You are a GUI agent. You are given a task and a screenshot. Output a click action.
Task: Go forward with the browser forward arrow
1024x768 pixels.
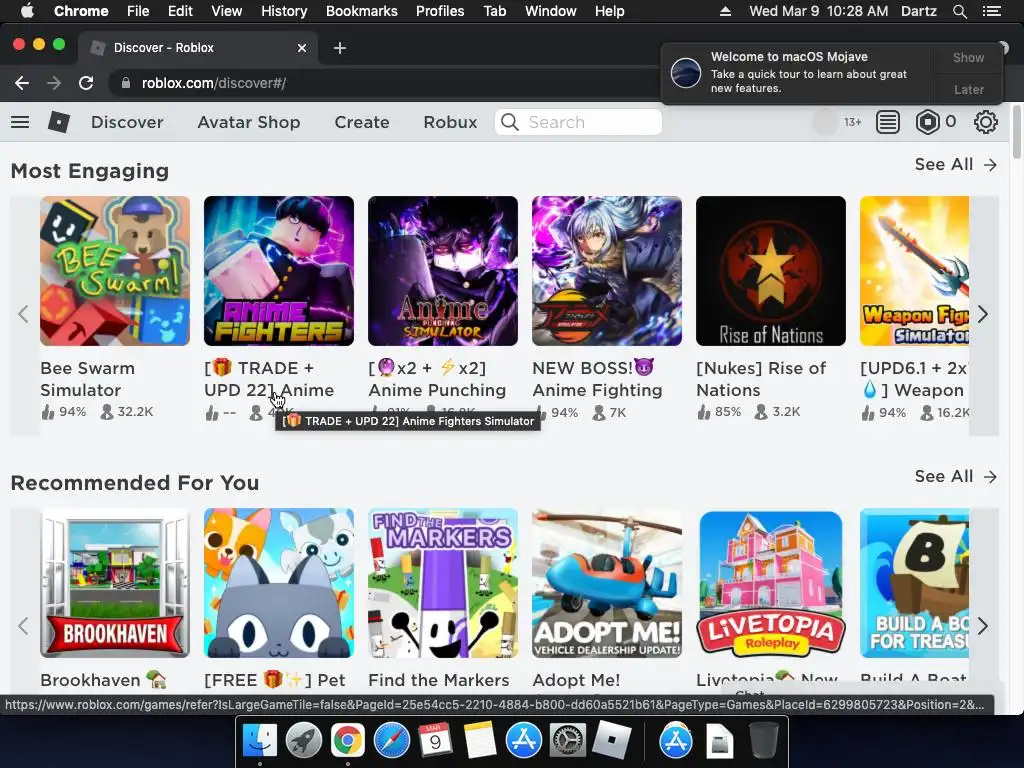pos(54,83)
